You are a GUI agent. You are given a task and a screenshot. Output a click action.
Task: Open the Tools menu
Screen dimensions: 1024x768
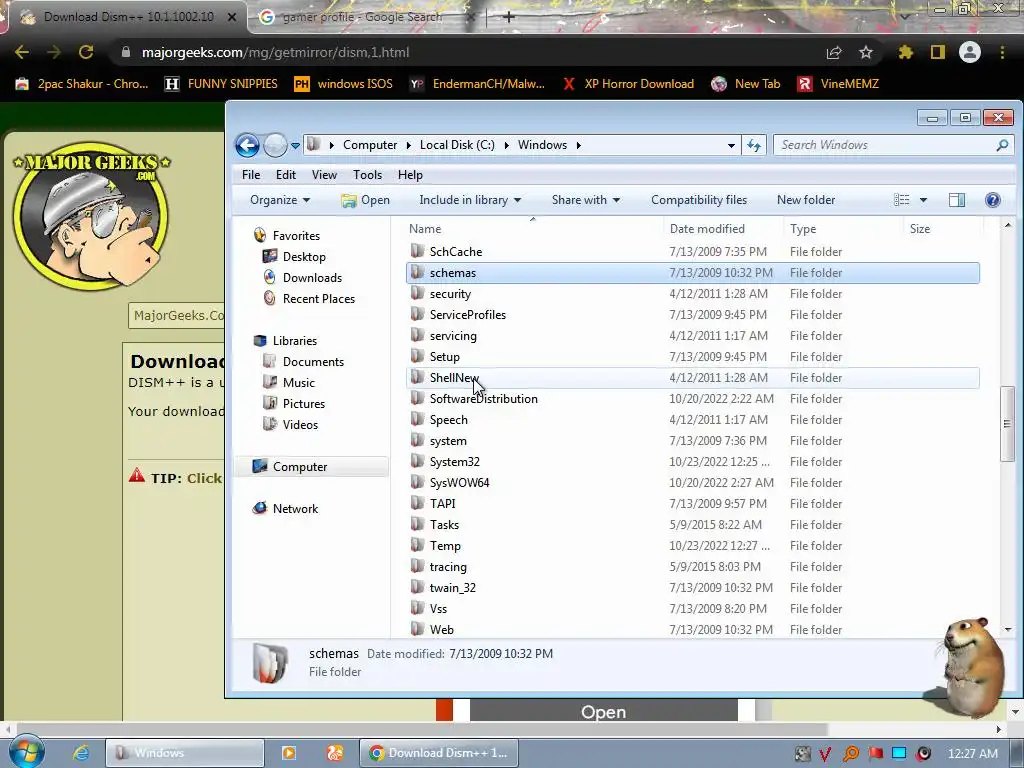367,174
